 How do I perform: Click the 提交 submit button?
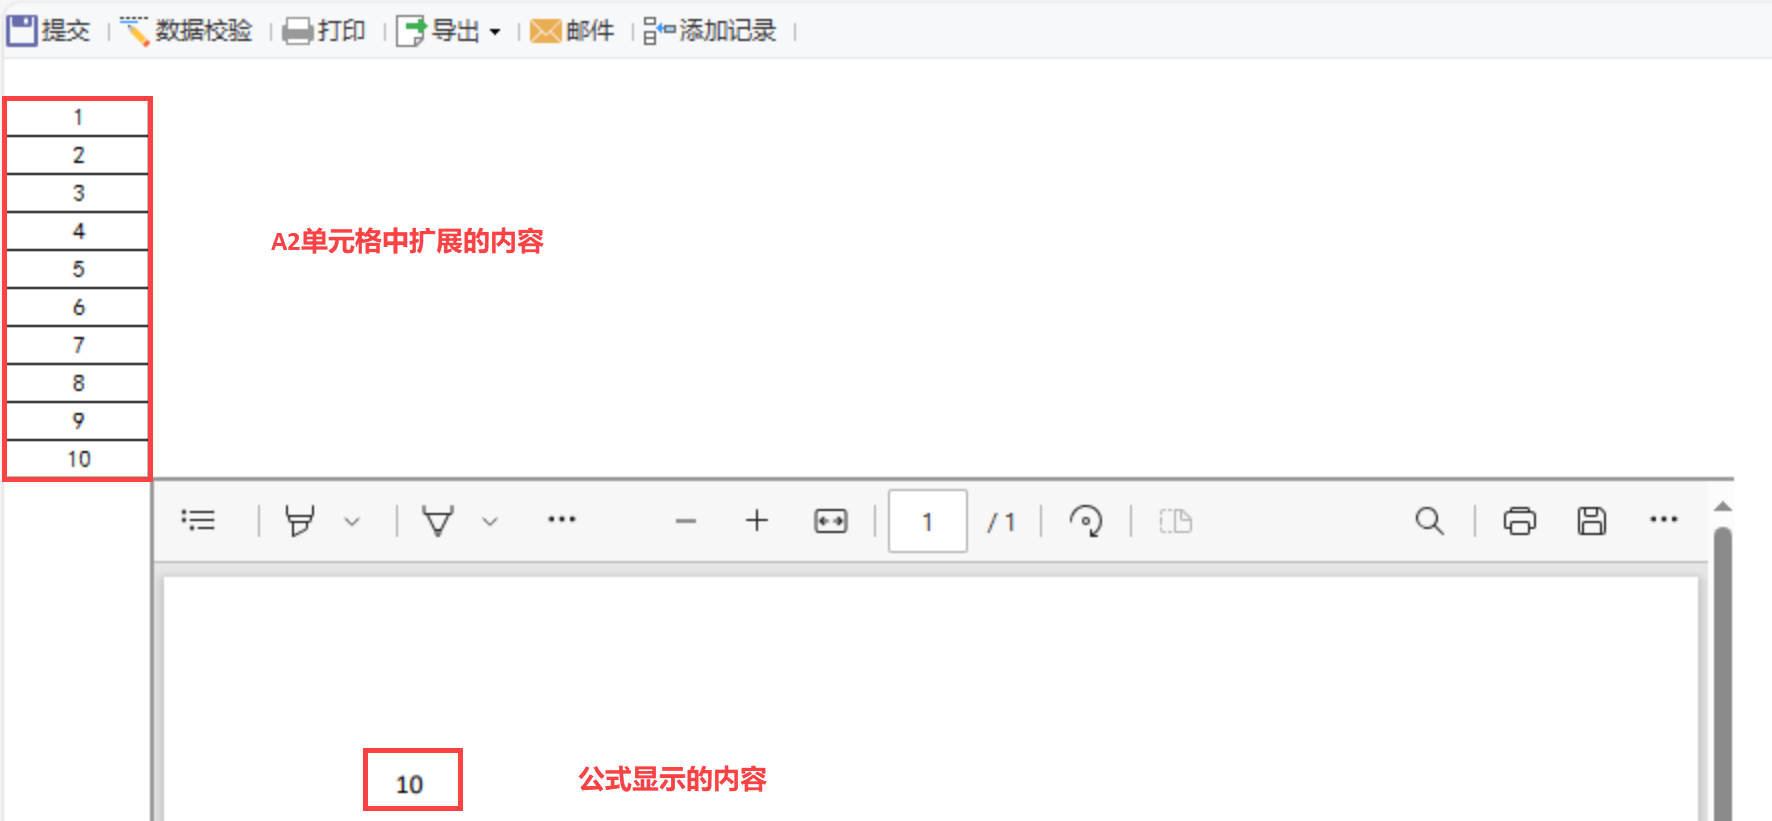pos(49,31)
